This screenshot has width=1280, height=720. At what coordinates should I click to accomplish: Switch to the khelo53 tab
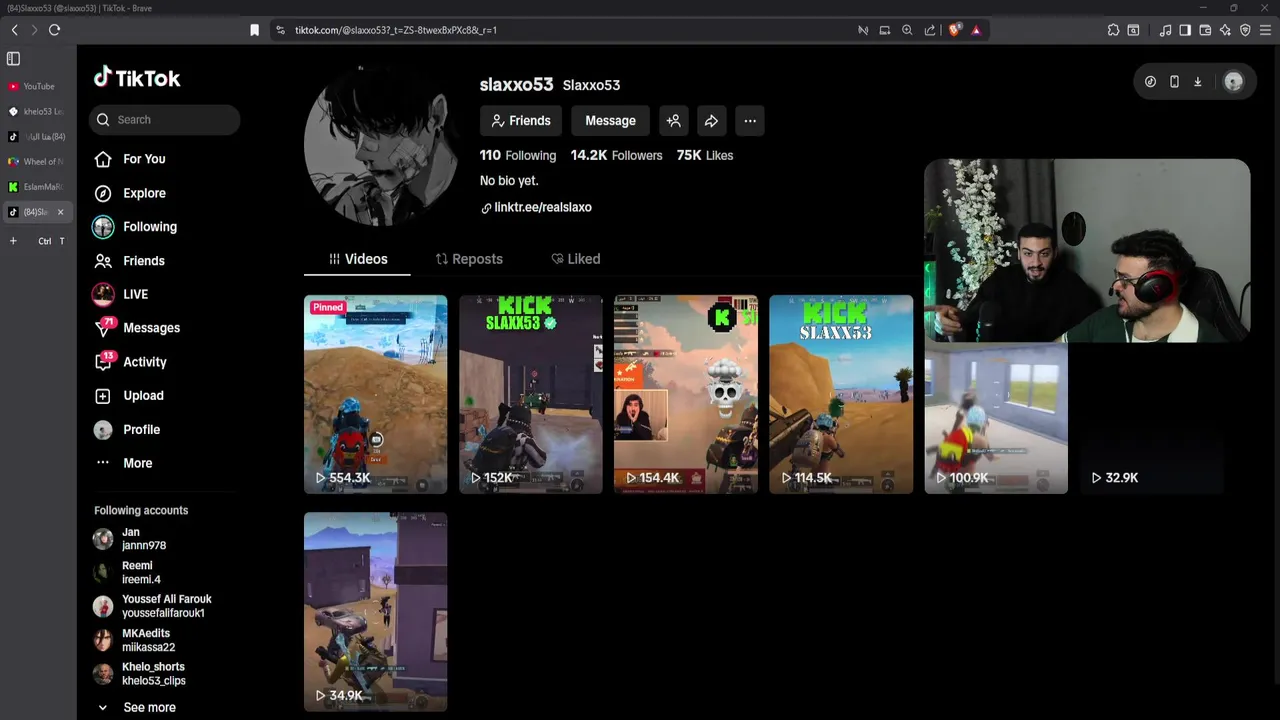(x=37, y=111)
